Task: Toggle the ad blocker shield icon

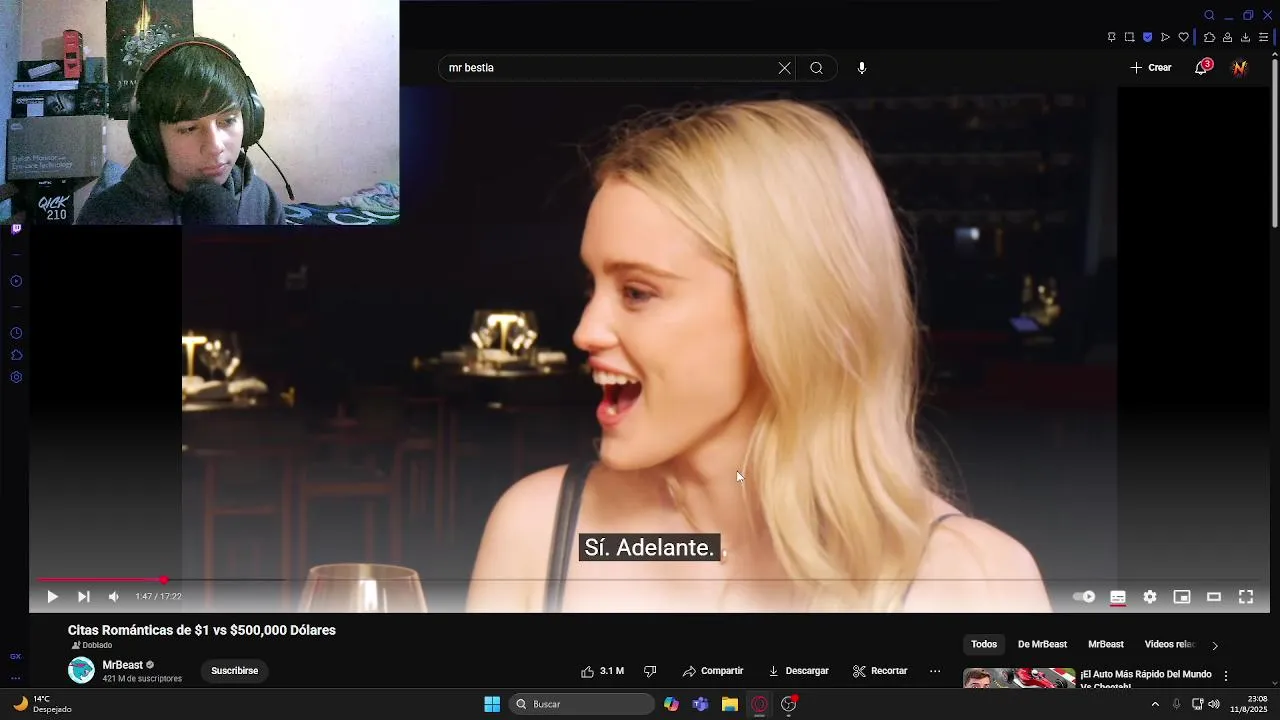Action: click(x=1147, y=37)
